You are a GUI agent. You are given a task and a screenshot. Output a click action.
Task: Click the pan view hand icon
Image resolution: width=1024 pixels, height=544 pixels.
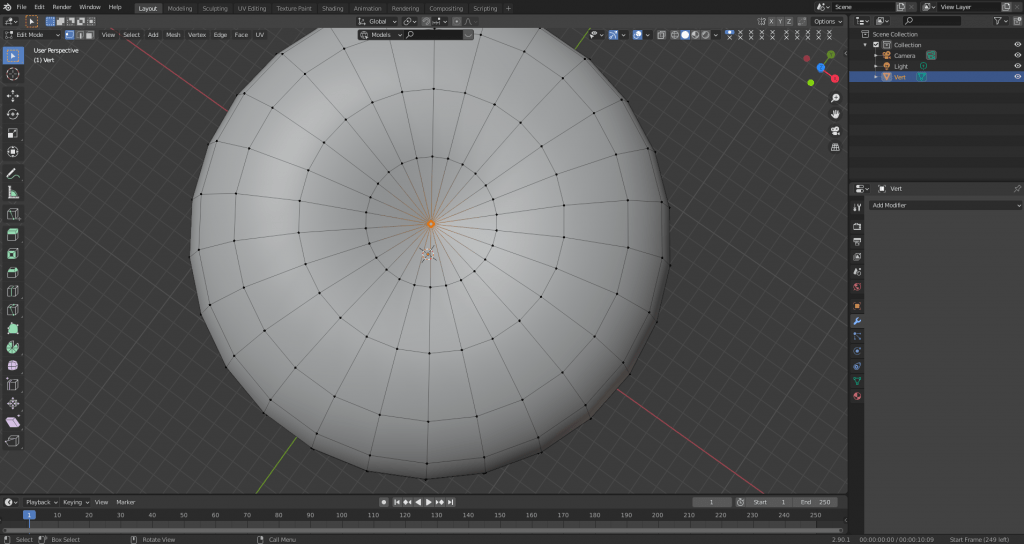point(835,114)
